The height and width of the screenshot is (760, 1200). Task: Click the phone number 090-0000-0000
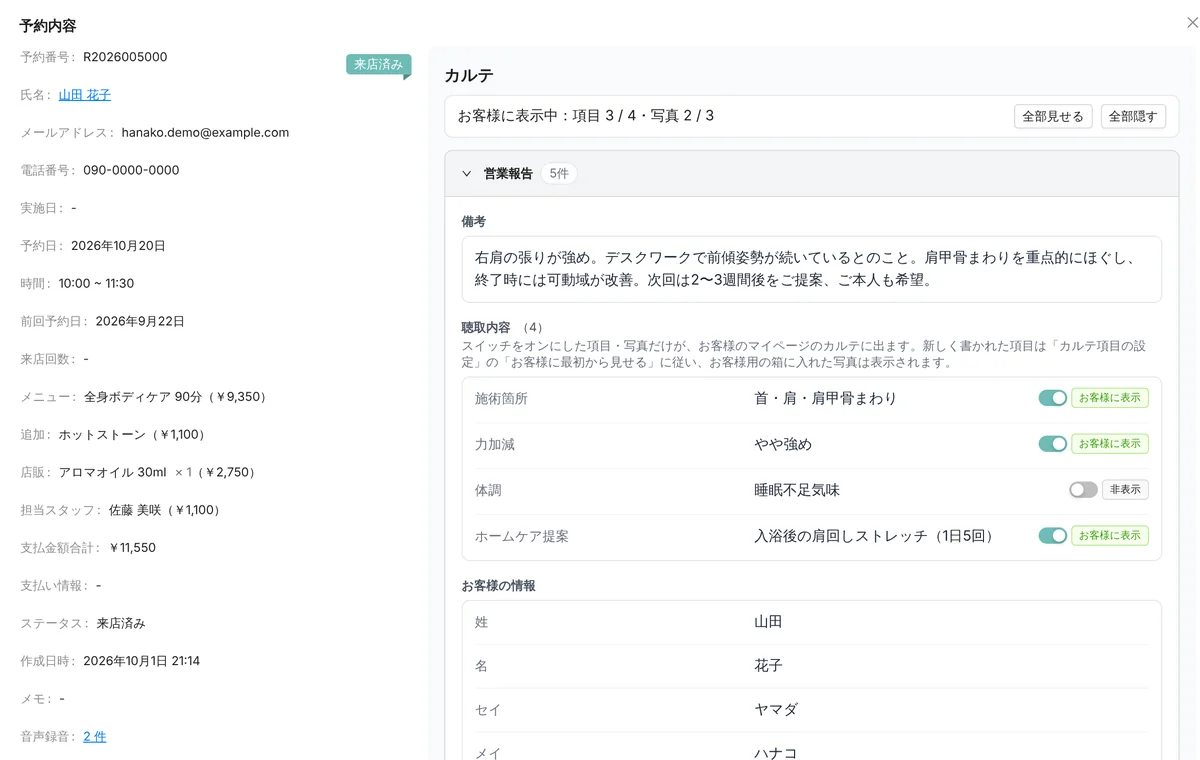pyautogui.click(x=131, y=170)
